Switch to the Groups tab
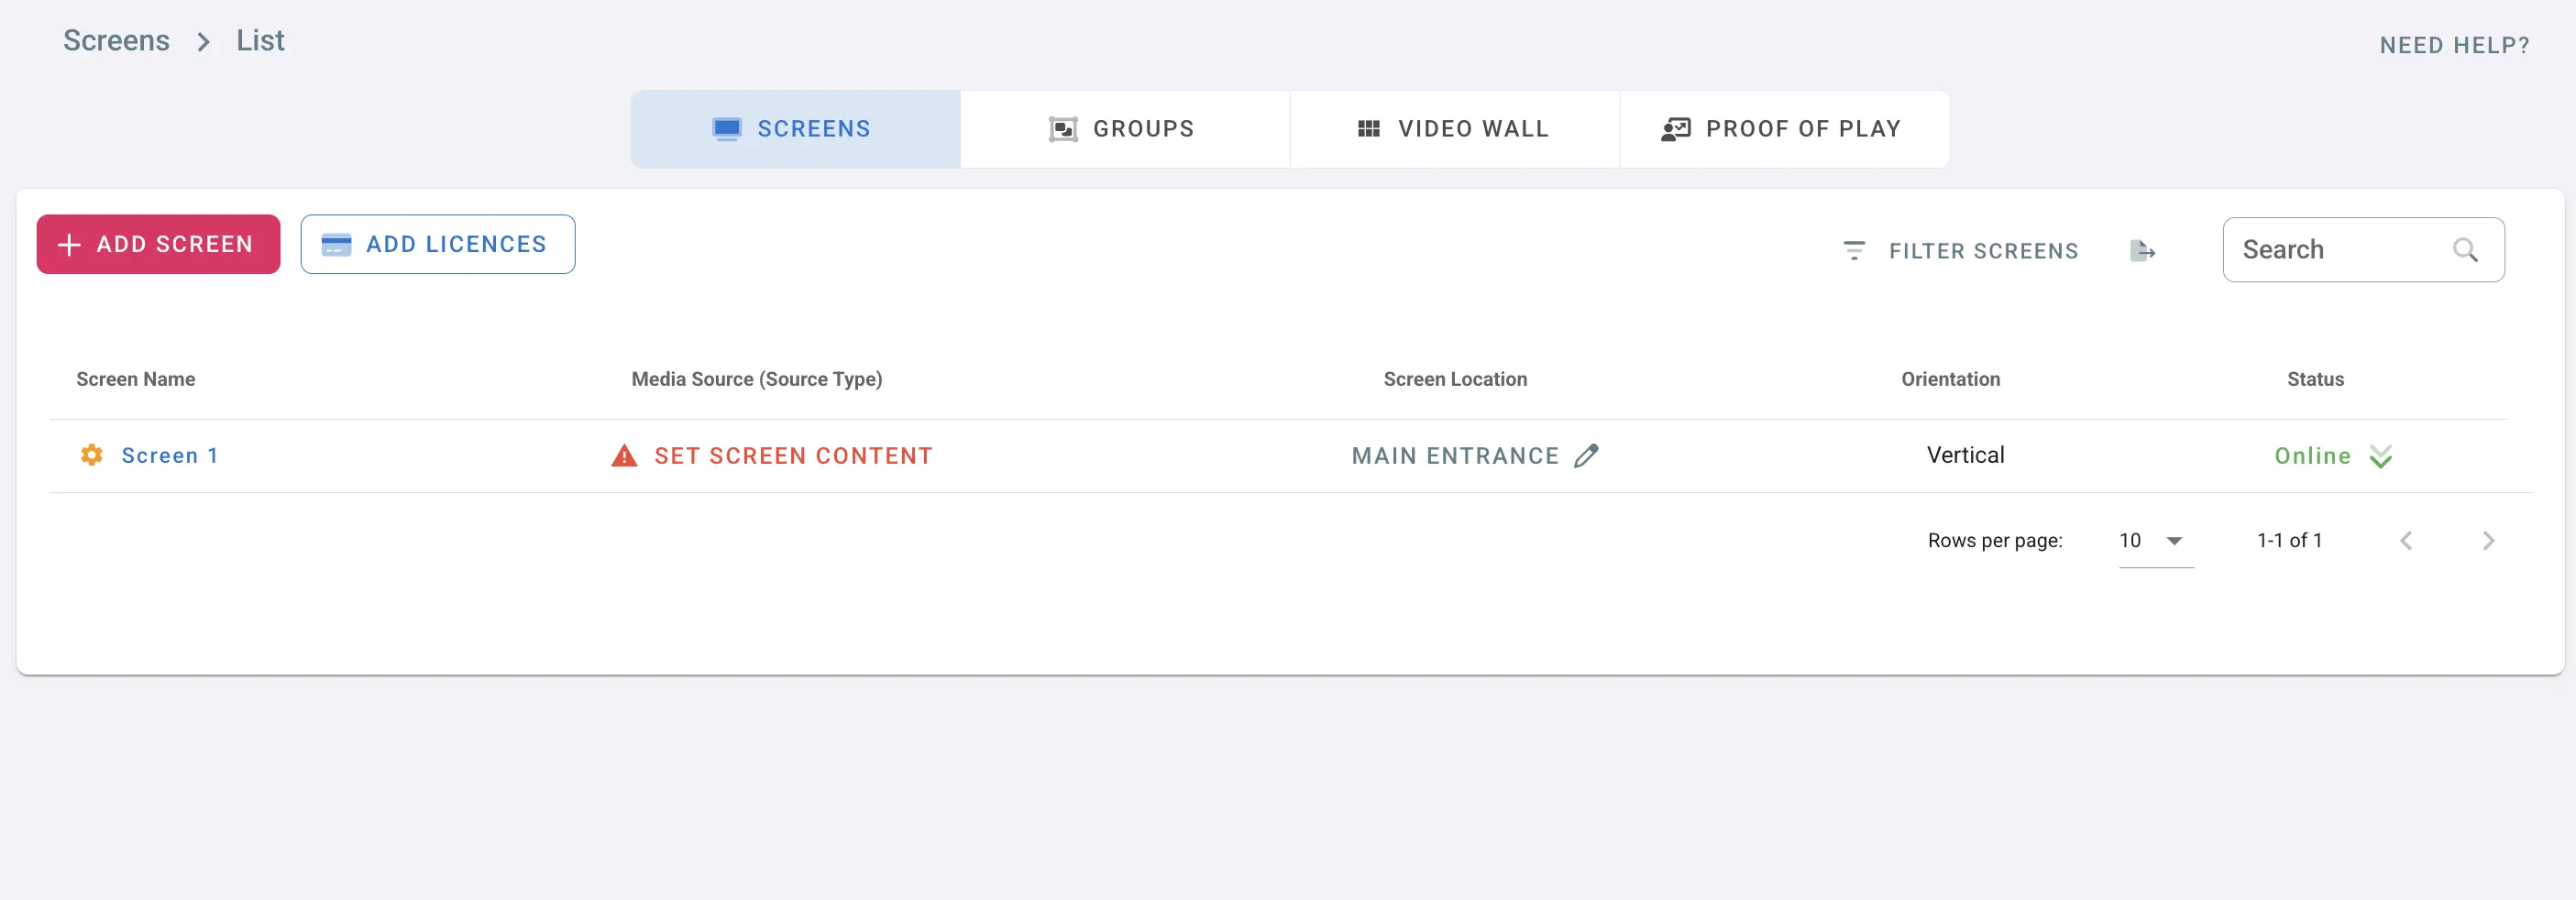 [x=1124, y=129]
